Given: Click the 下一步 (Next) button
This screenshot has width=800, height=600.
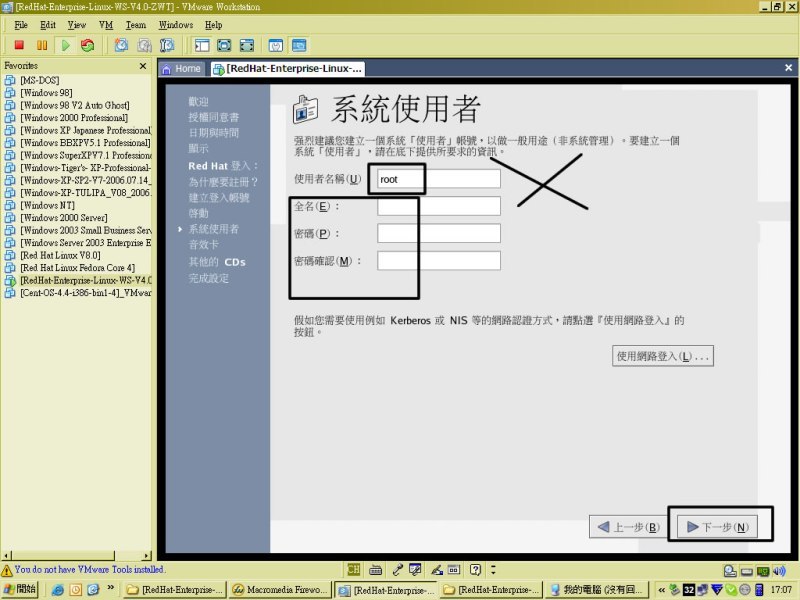Looking at the screenshot, I should coord(718,527).
